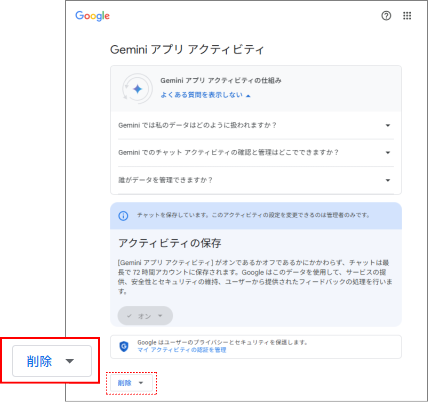Open マイ アクティビティの認証を管理 link
The width and height of the screenshot is (428, 402).
tap(182, 350)
